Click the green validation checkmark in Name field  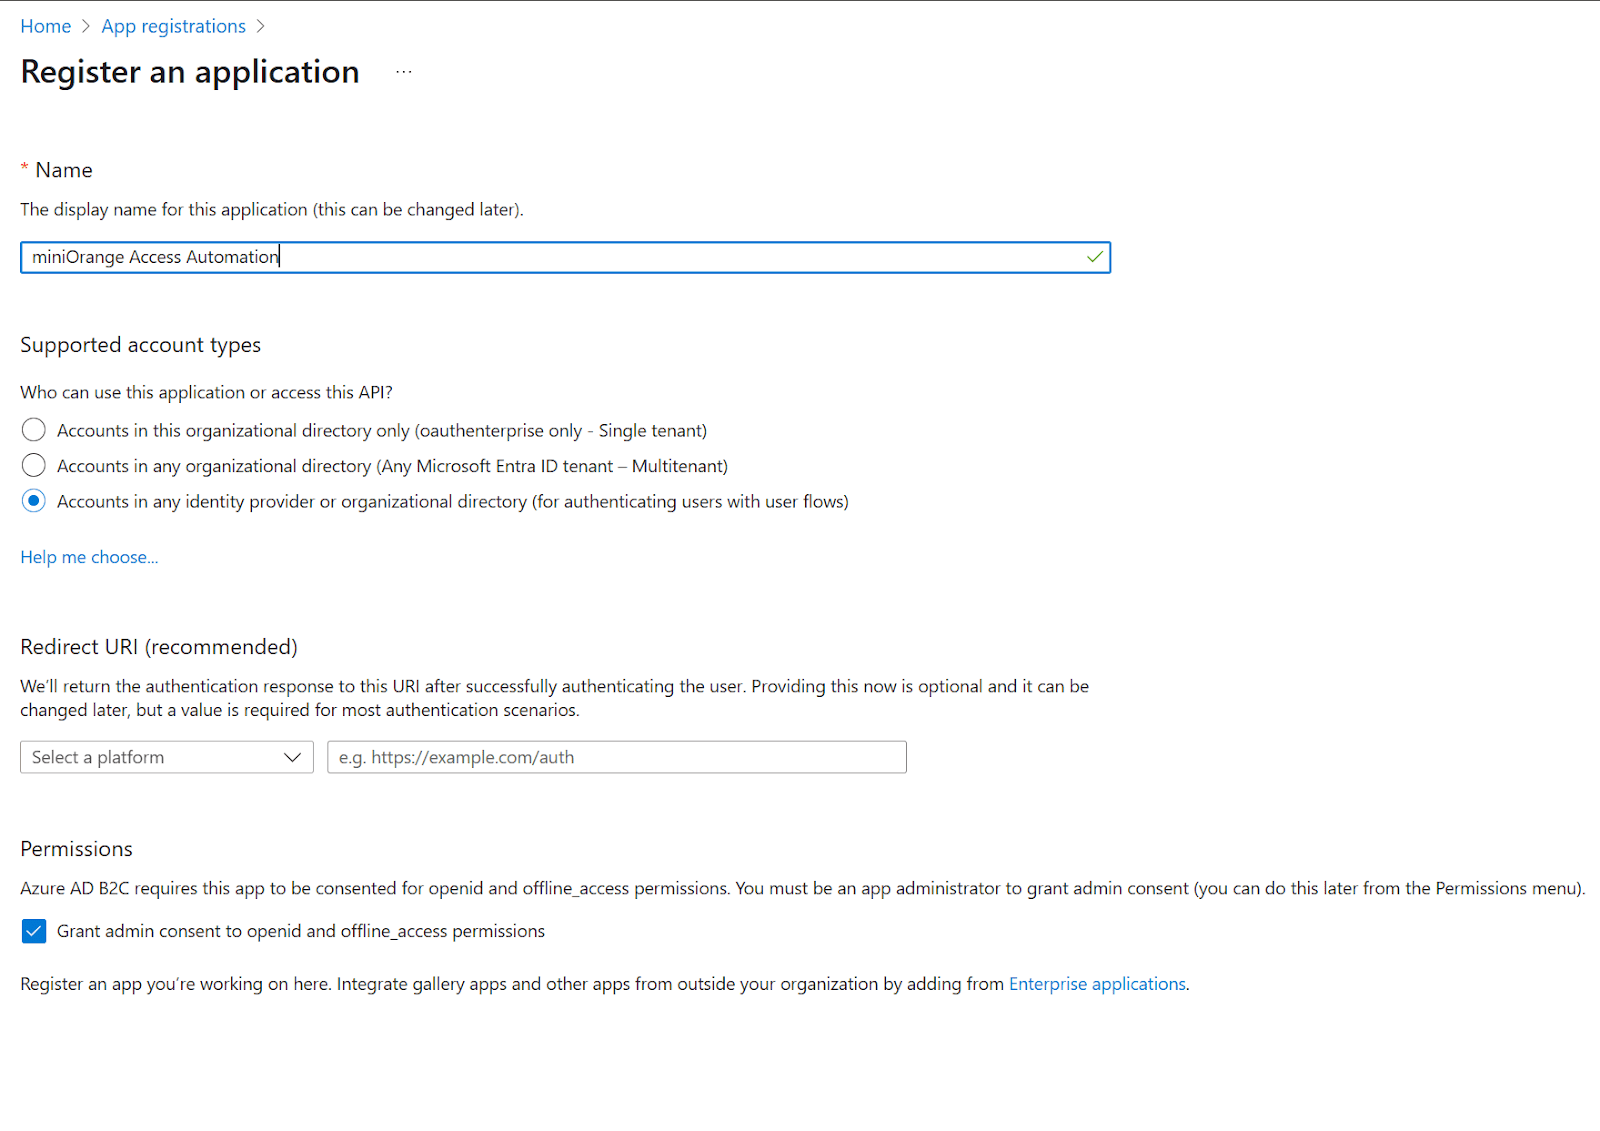point(1095,257)
